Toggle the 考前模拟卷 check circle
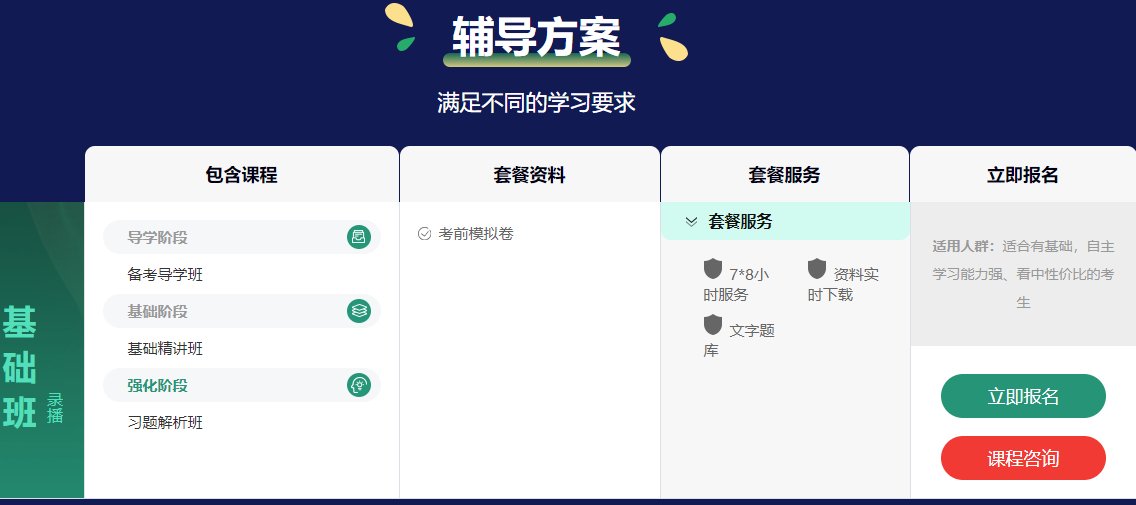The image size is (1136, 505). pyautogui.click(x=425, y=234)
